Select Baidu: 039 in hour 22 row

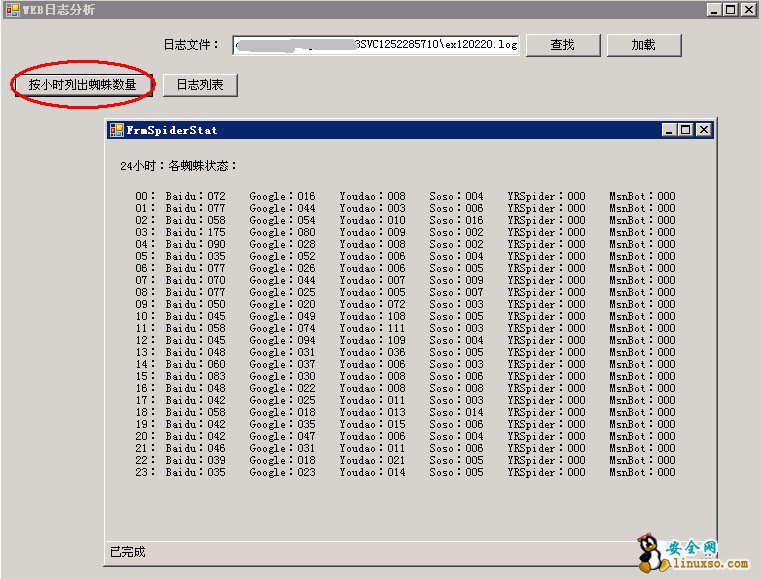(x=196, y=460)
